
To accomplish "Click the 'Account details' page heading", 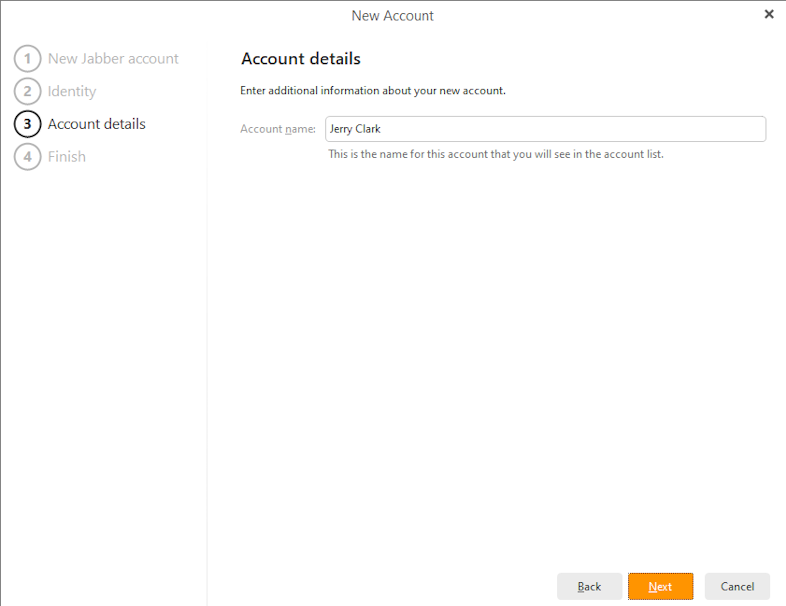I will point(301,59).
